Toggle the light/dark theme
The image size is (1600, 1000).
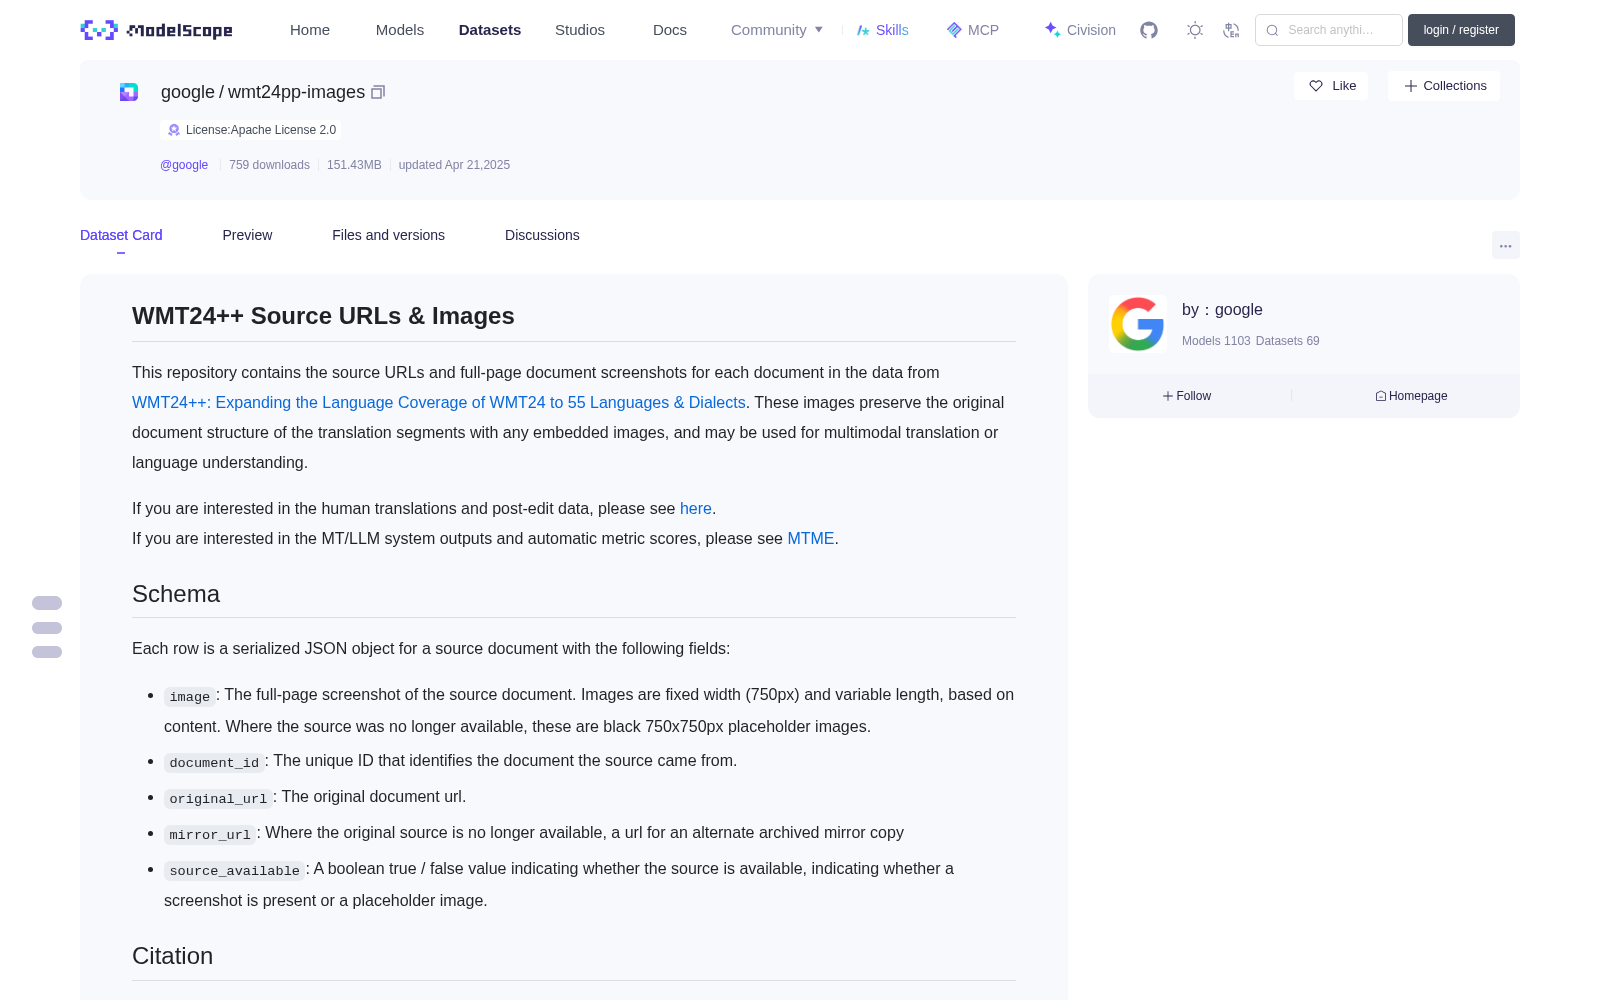click(x=1195, y=30)
